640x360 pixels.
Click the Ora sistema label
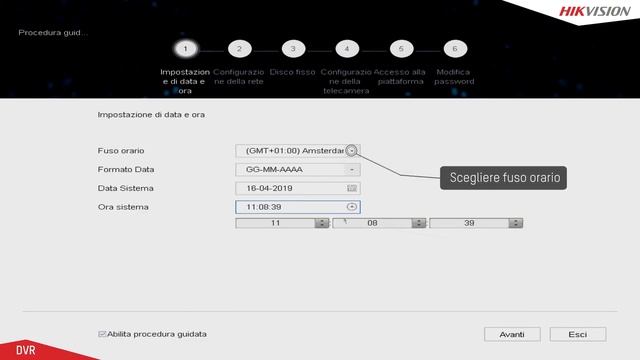pos(123,207)
